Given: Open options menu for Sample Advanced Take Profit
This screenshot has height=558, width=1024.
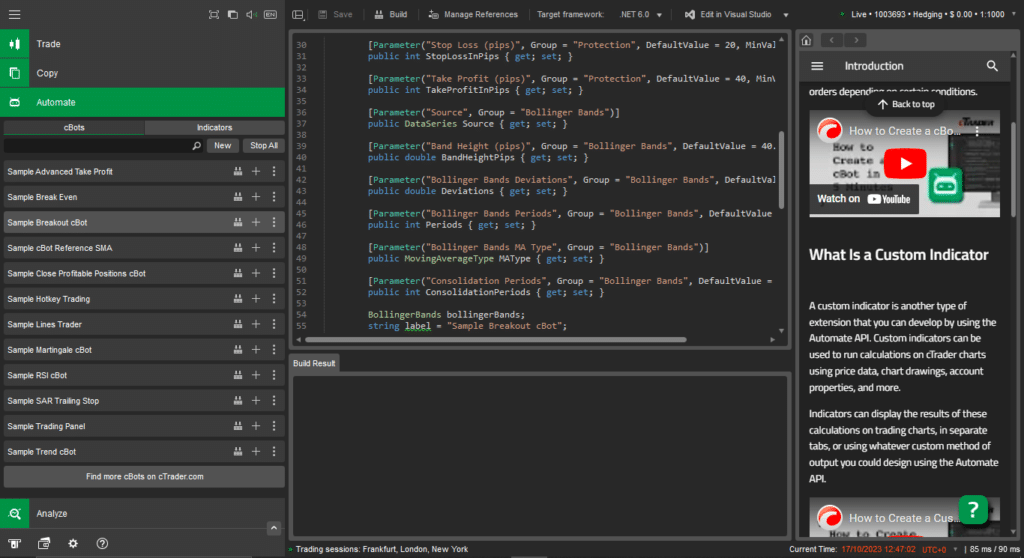Looking at the screenshot, I should [x=274, y=171].
